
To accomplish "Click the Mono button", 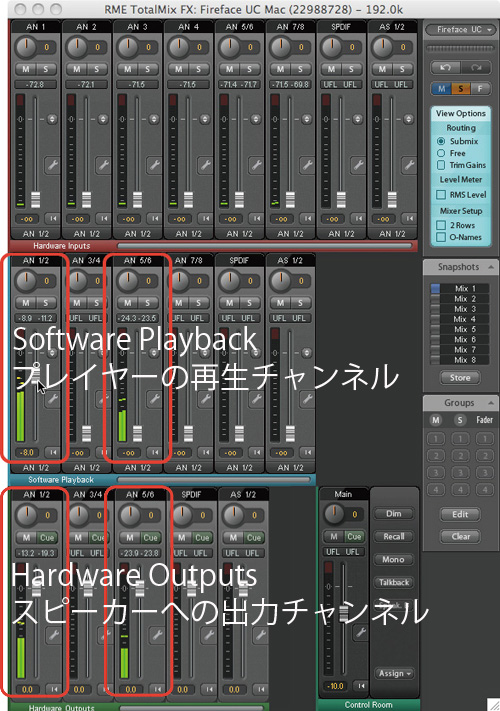I will point(393,560).
